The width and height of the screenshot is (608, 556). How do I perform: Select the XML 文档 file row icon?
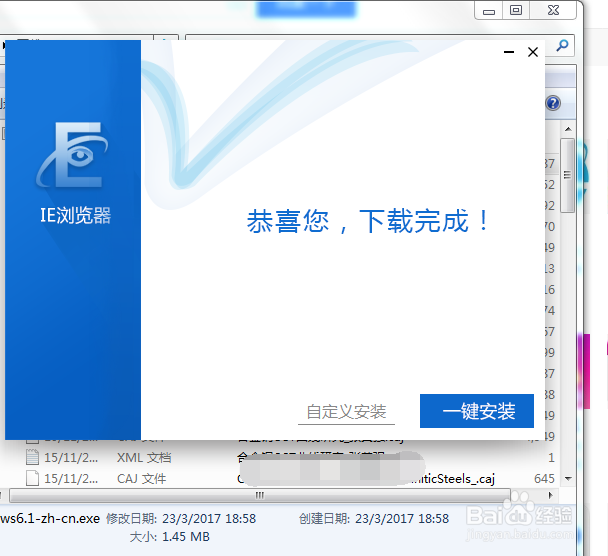[33, 457]
